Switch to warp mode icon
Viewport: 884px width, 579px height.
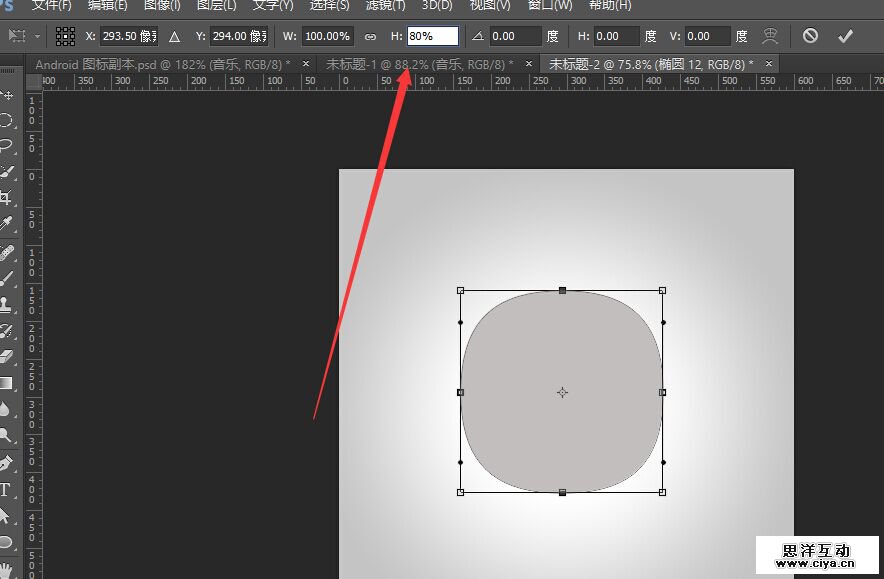coord(770,36)
